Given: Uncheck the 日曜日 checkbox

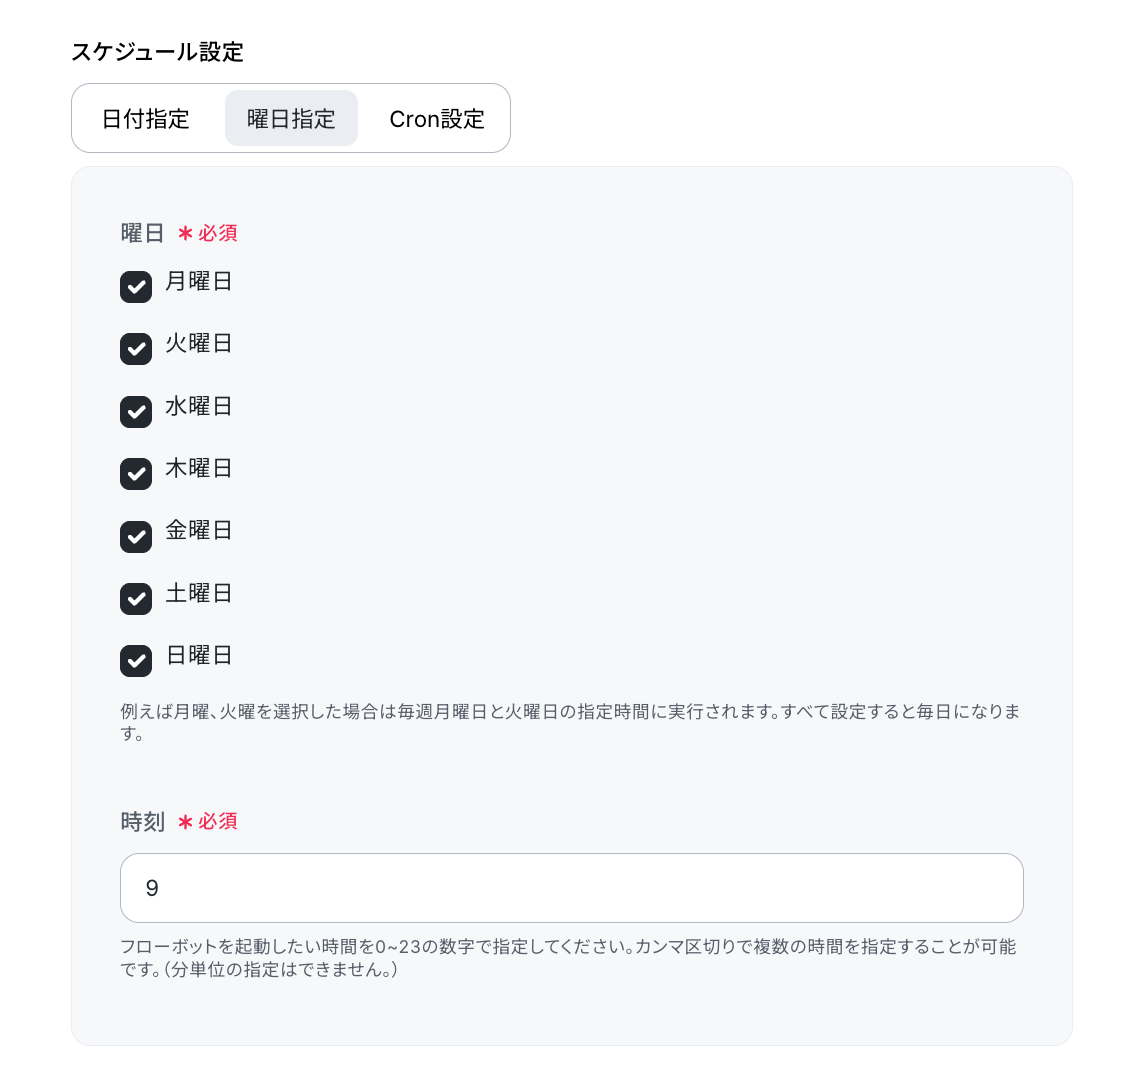Looking at the screenshot, I should (x=136, y=661).
